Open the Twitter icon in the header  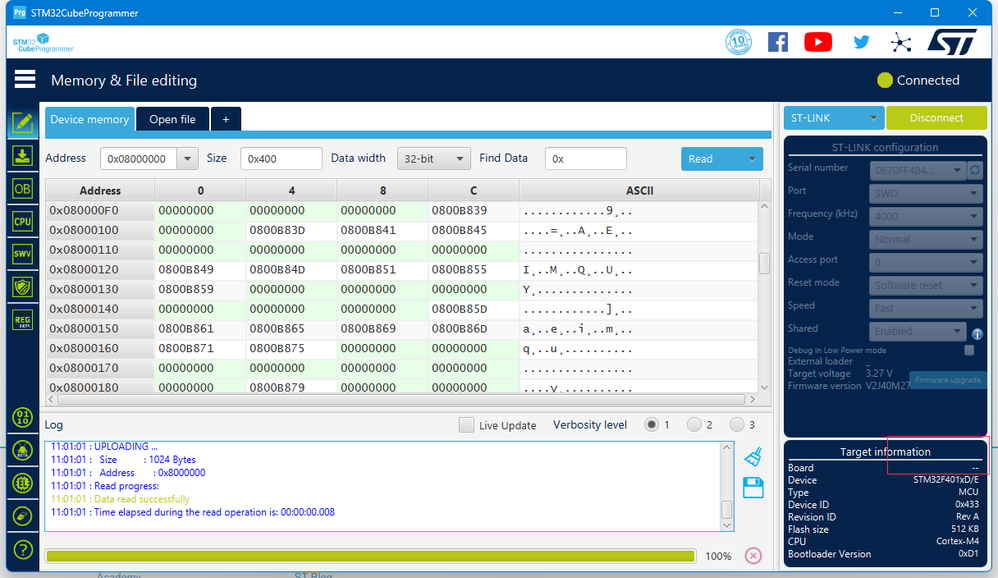click(861, 42)
